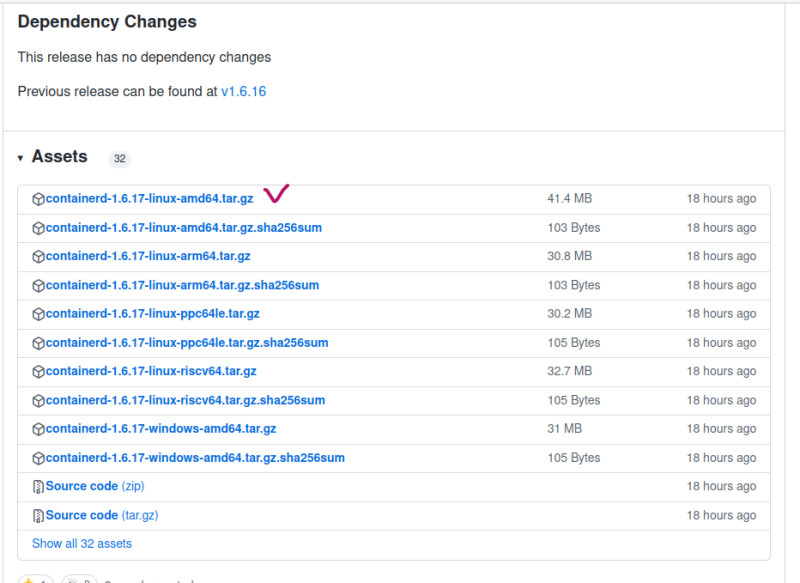The height and width of the screenshot is (583, 800).
Task: Click package icon beside containerd-1.6.17-linux-amd64.tar.gz
Action: pos(39,199)
